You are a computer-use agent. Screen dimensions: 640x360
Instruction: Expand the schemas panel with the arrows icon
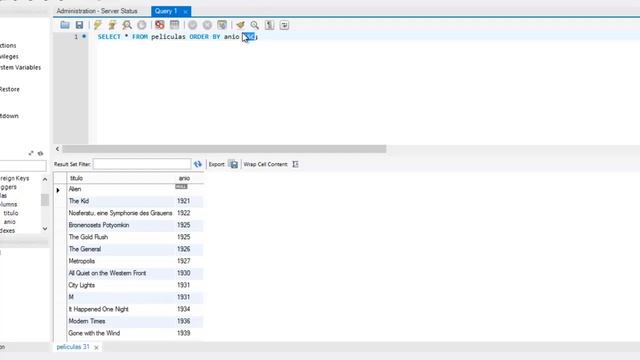click(x=31, y=153)
